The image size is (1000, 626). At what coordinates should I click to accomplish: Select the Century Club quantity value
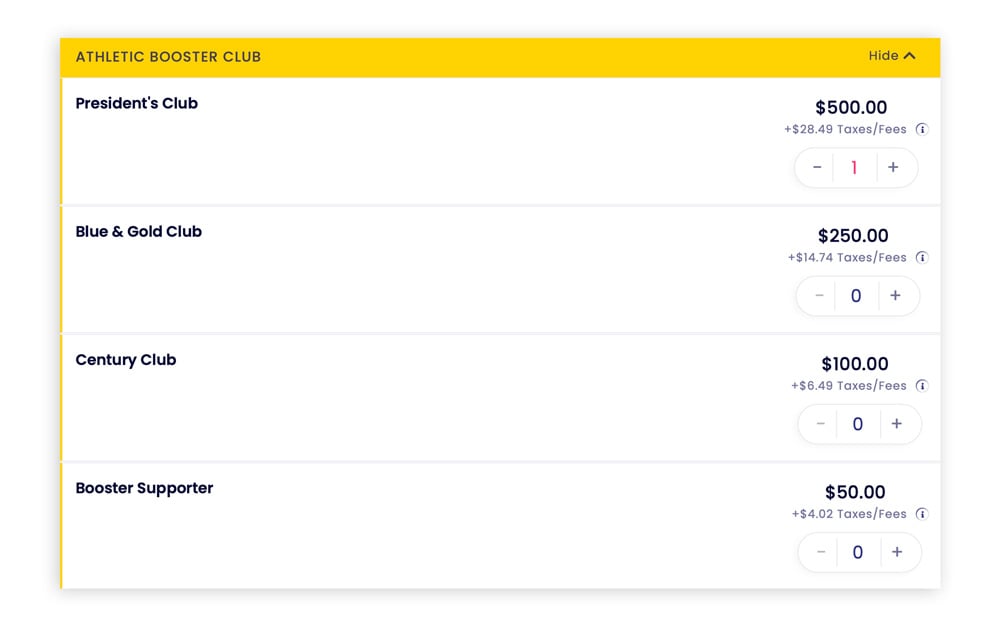click(858, 423)
